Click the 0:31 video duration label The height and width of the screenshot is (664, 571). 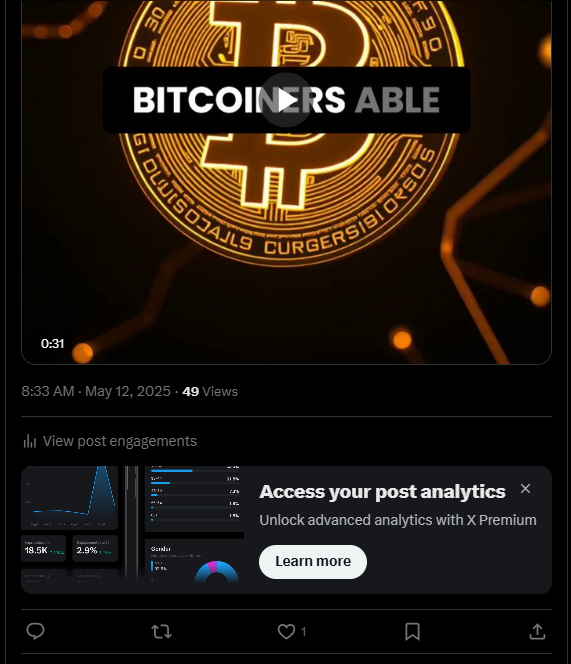(53, 343)
